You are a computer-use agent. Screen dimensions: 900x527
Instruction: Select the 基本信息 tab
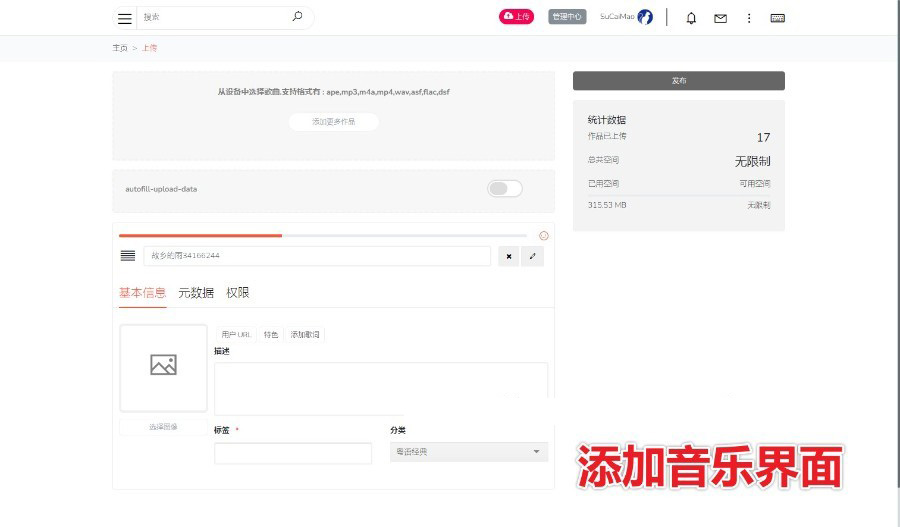click(142, 293)
